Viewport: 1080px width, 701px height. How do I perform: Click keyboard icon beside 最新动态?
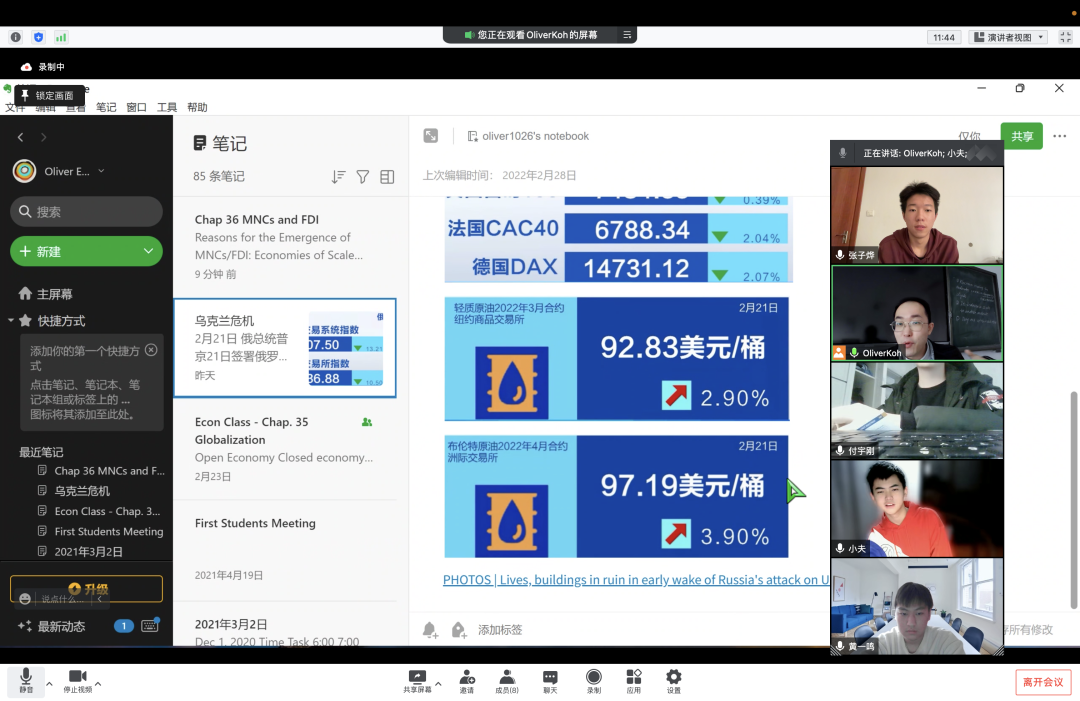pos(150,625)
